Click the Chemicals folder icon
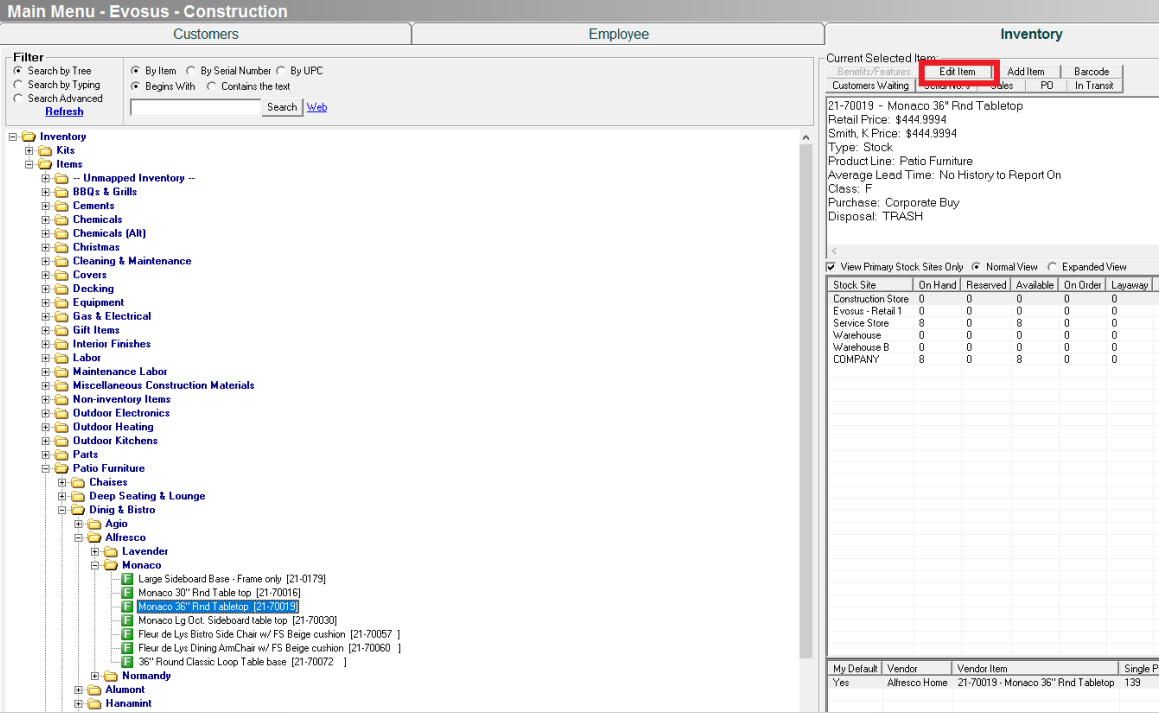1159x713 pixels. [x=62, y=220]
